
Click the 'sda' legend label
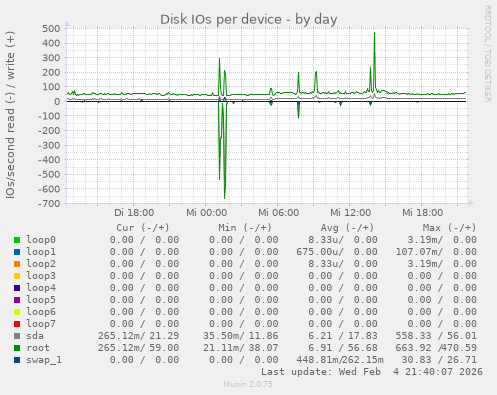click(x=35, y=336)
